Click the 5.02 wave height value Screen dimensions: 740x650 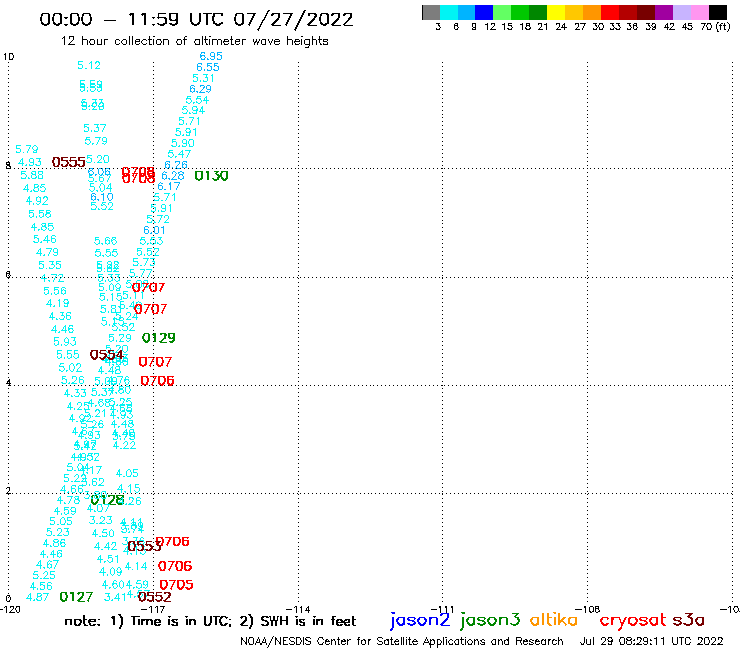(x=70, y=367)
